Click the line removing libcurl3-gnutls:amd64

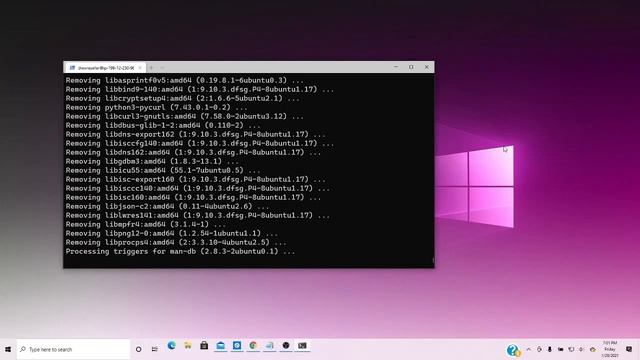point(184,116)
